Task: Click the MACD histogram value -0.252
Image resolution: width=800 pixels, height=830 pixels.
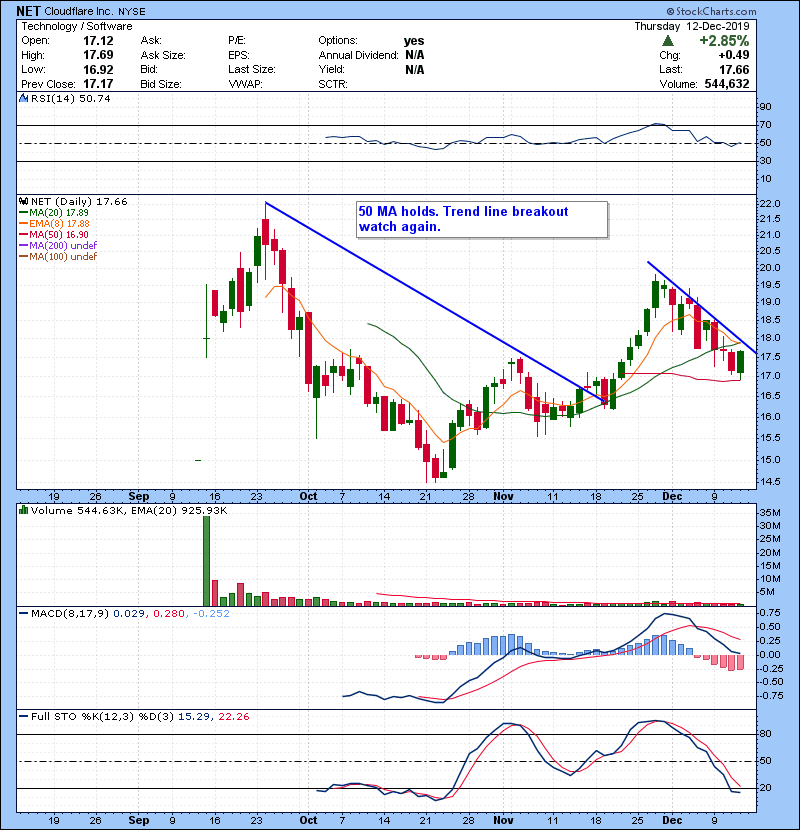Action: (x=211, y=613)
